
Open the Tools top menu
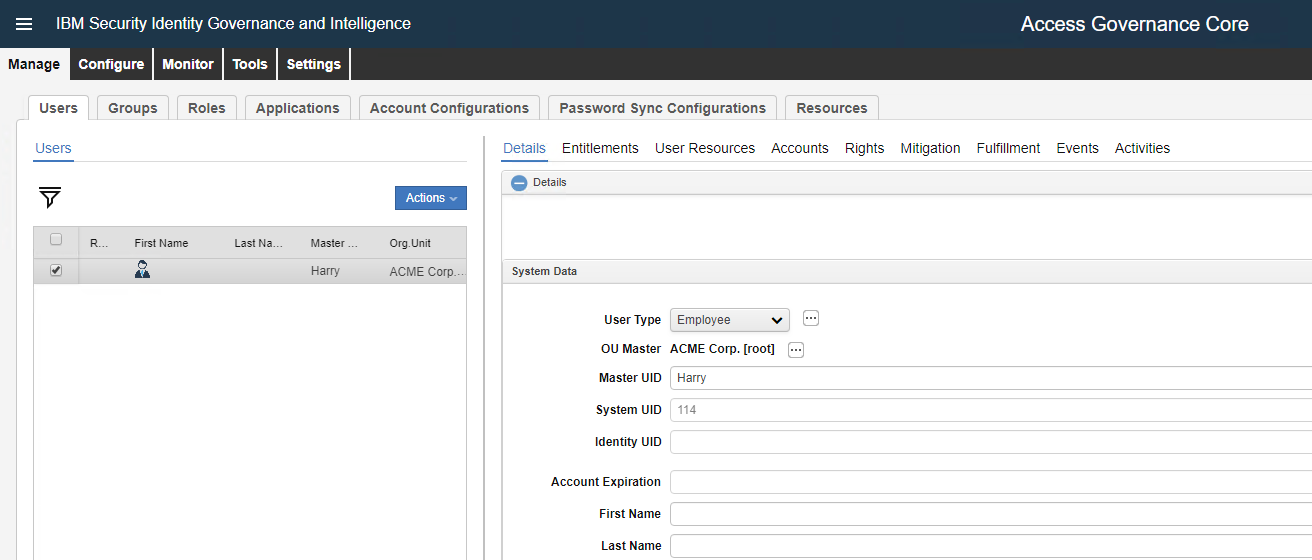click(x=250, y=64)
